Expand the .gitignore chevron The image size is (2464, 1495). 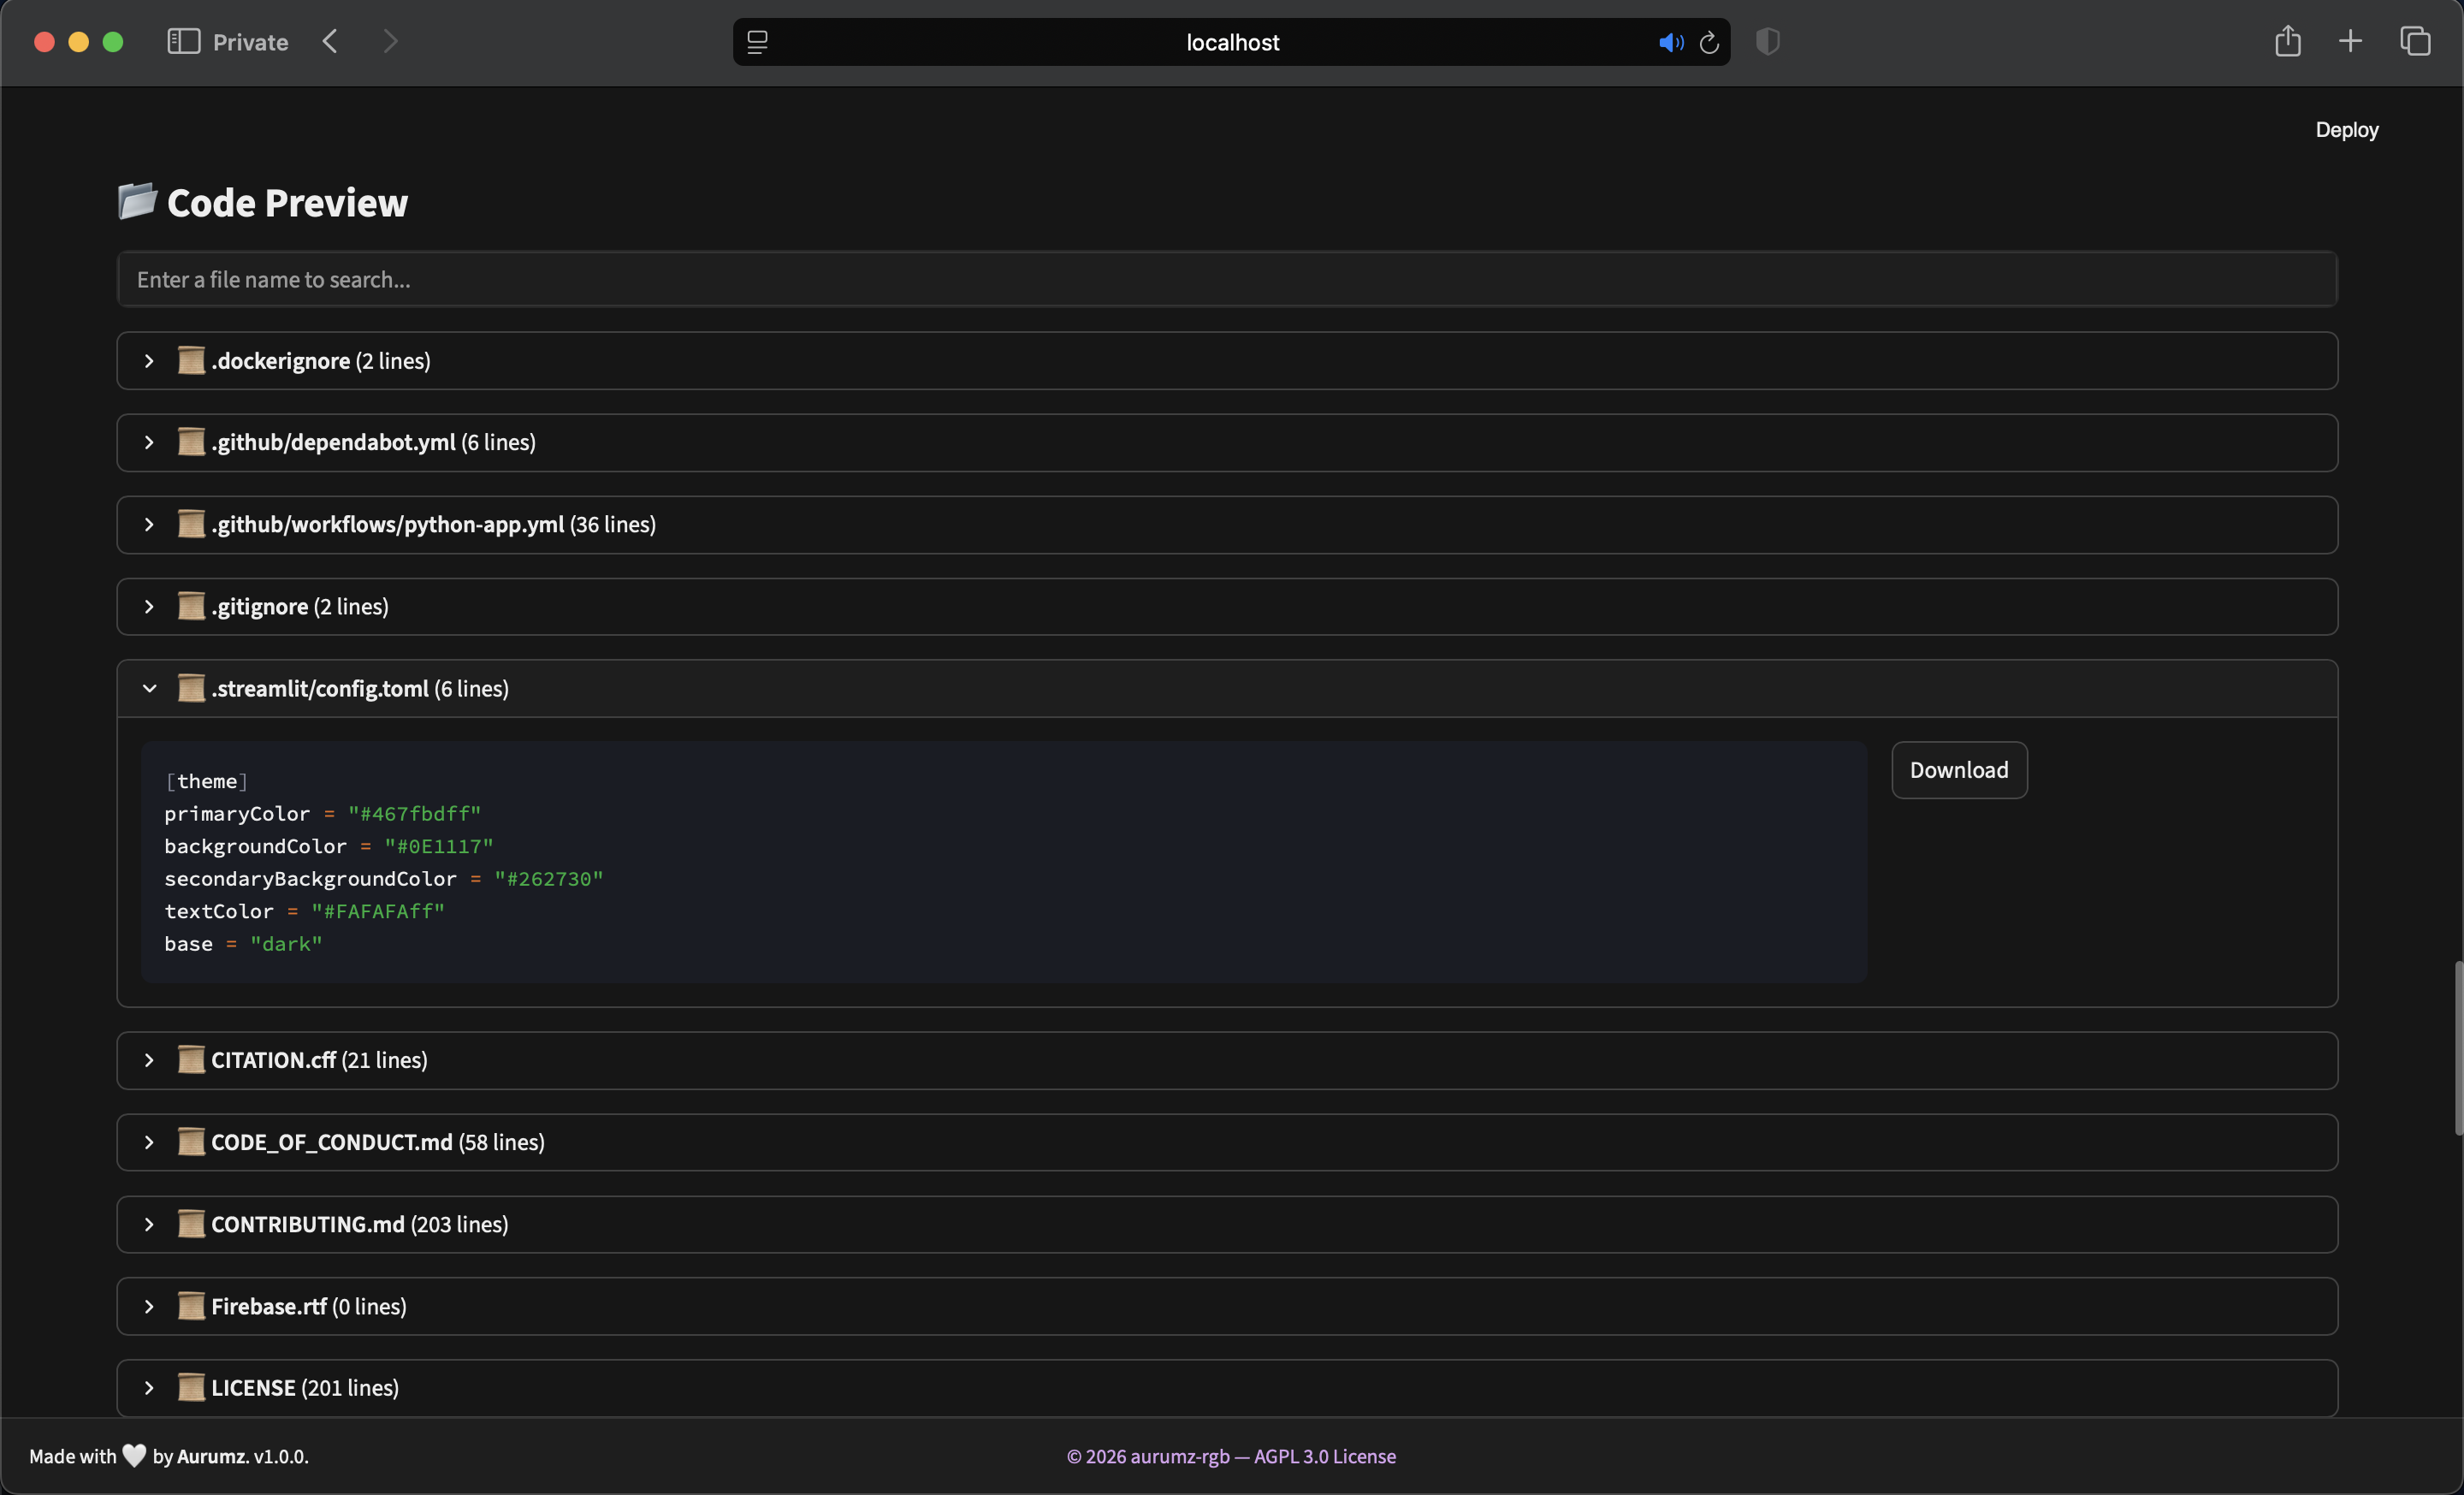149,607
